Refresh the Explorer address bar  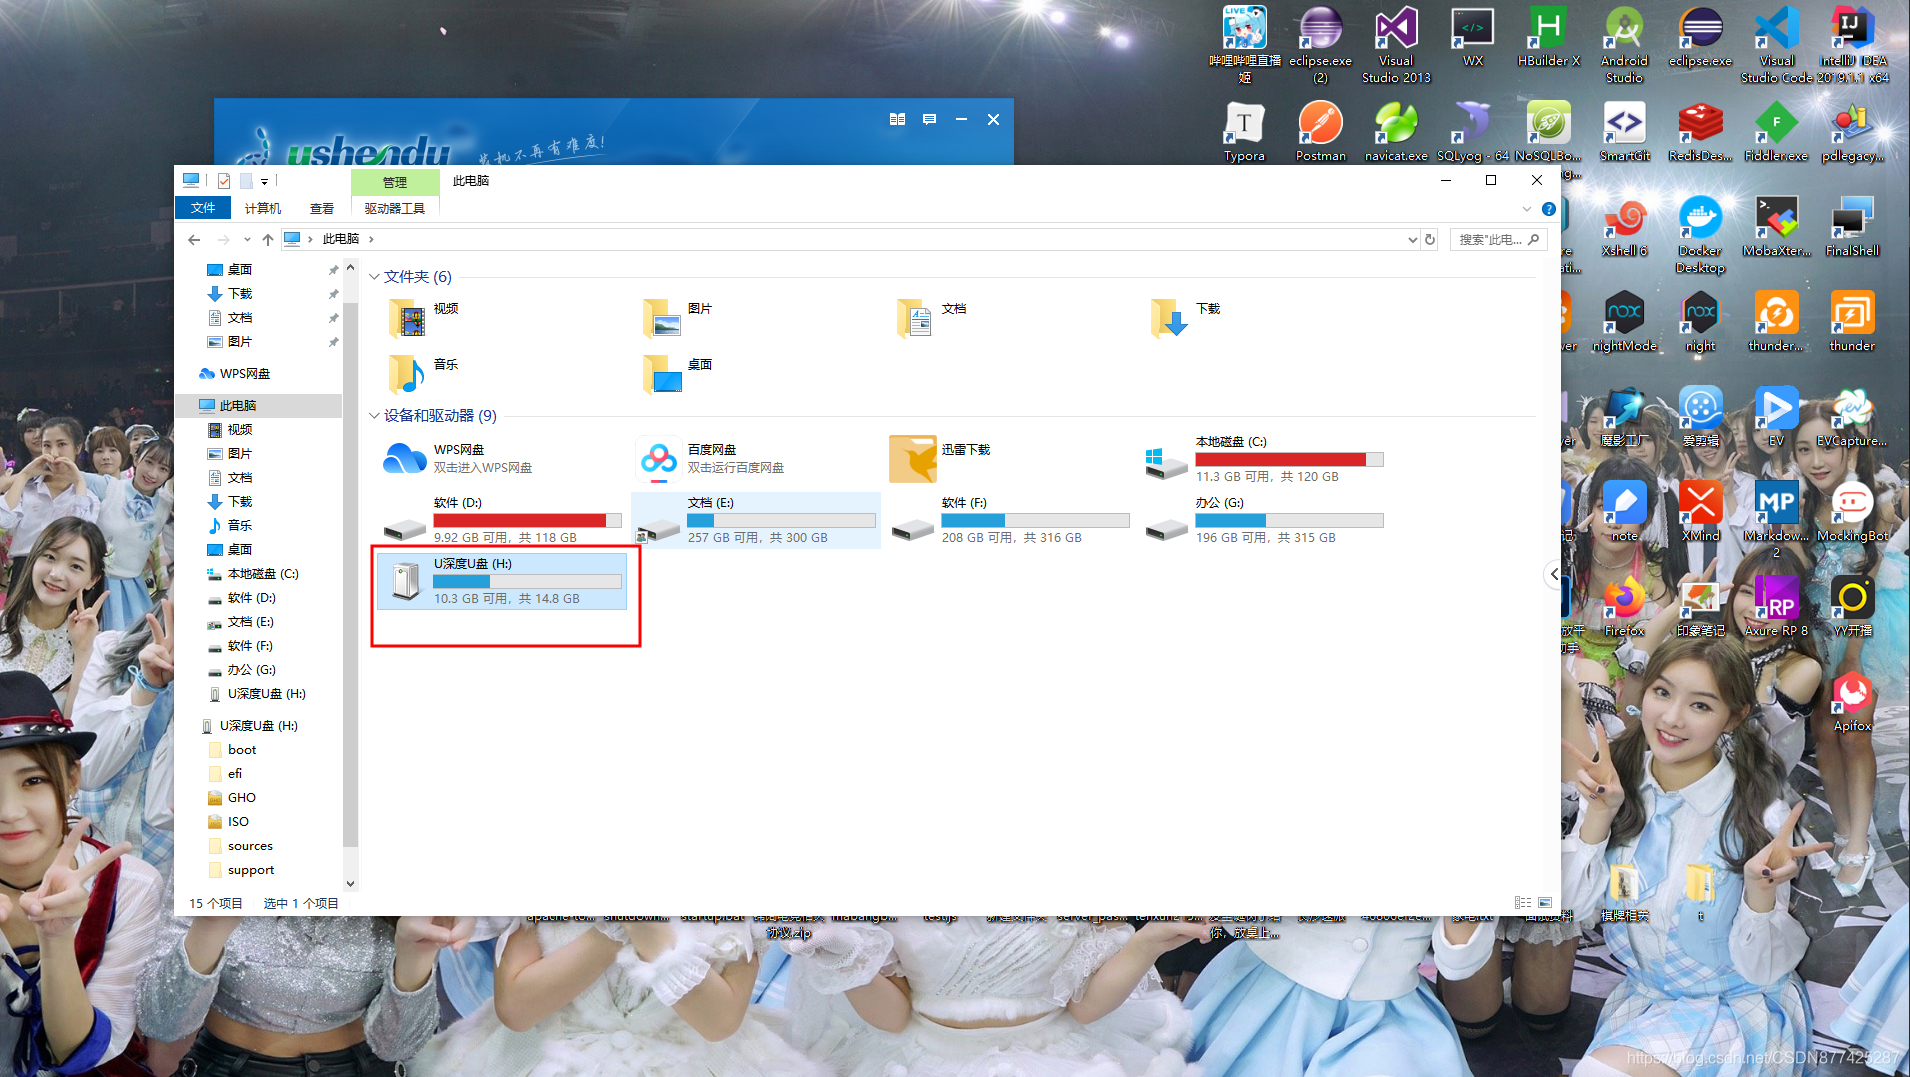click(x=1430, y=239)
